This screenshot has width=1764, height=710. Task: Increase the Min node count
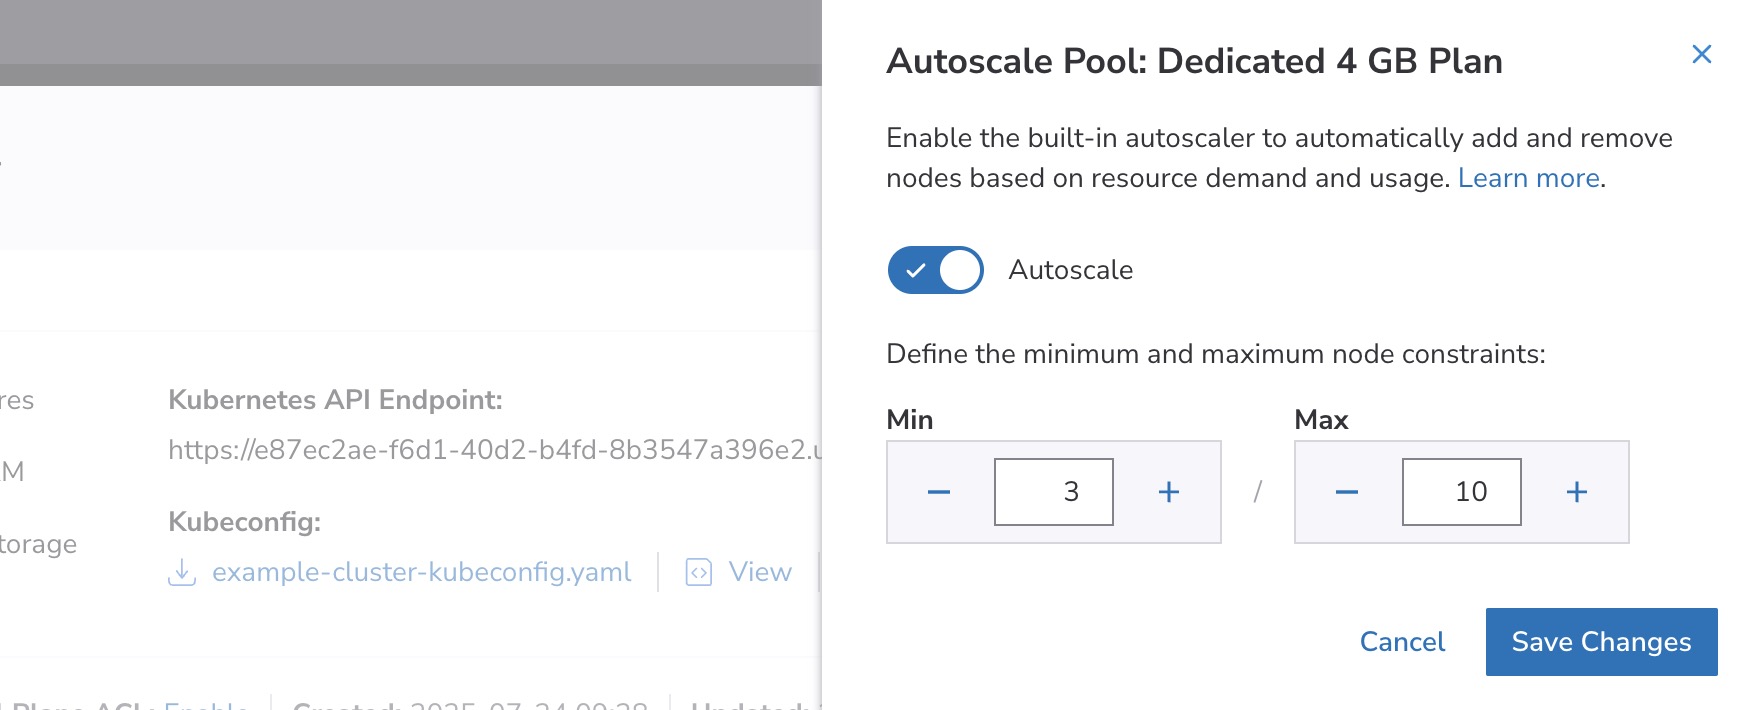click(1168, 492)
